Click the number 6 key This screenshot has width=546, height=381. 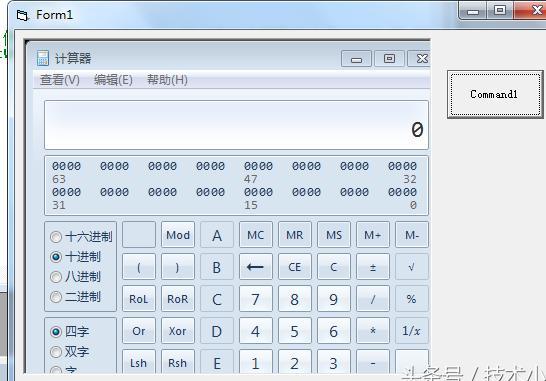(x=334, y=331)
